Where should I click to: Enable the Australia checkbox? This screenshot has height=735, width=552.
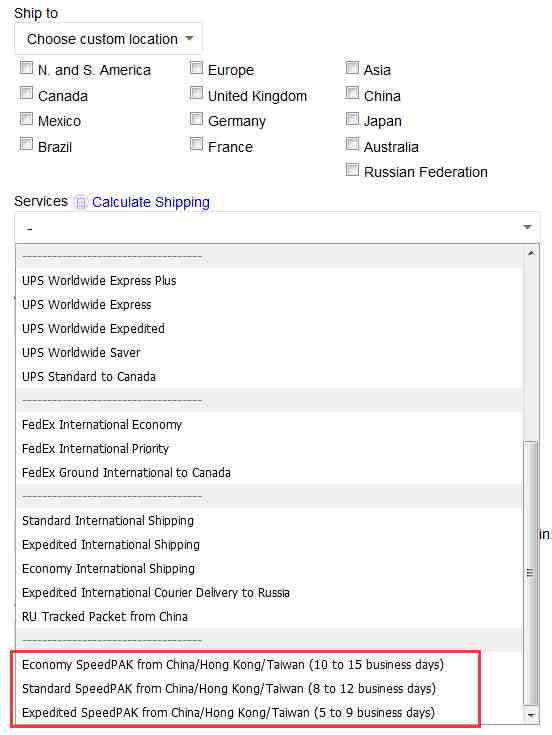click(x=352, y=144)
